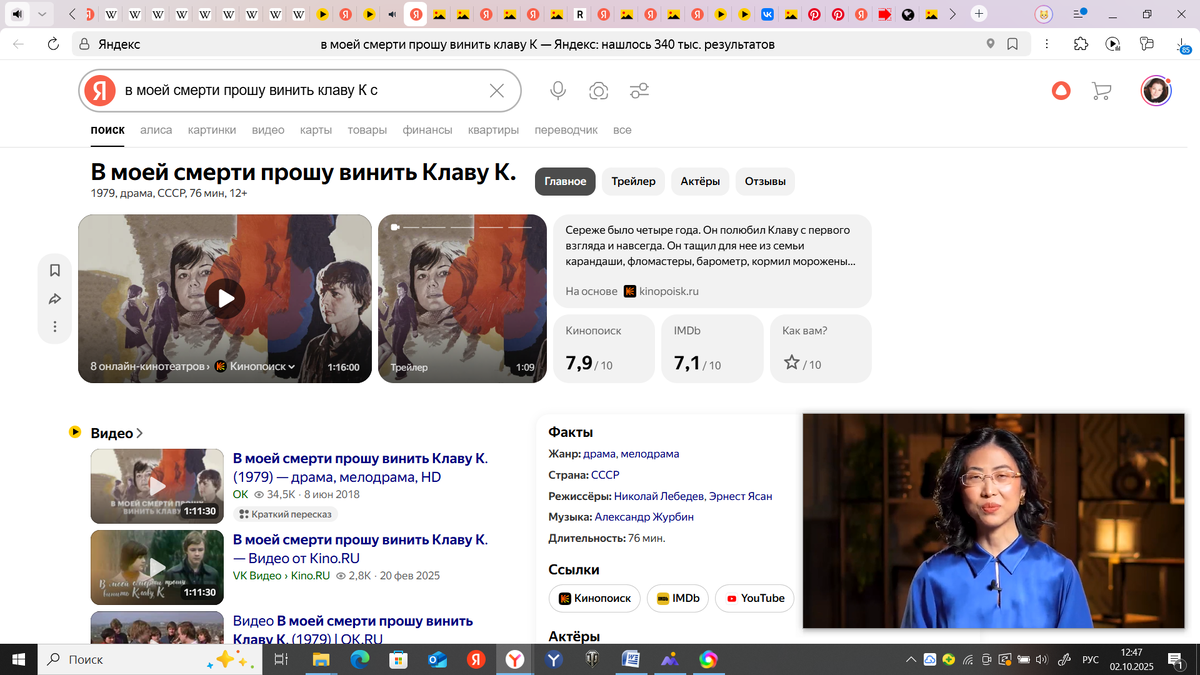Go back with browser back arrow

click(18, 44)
